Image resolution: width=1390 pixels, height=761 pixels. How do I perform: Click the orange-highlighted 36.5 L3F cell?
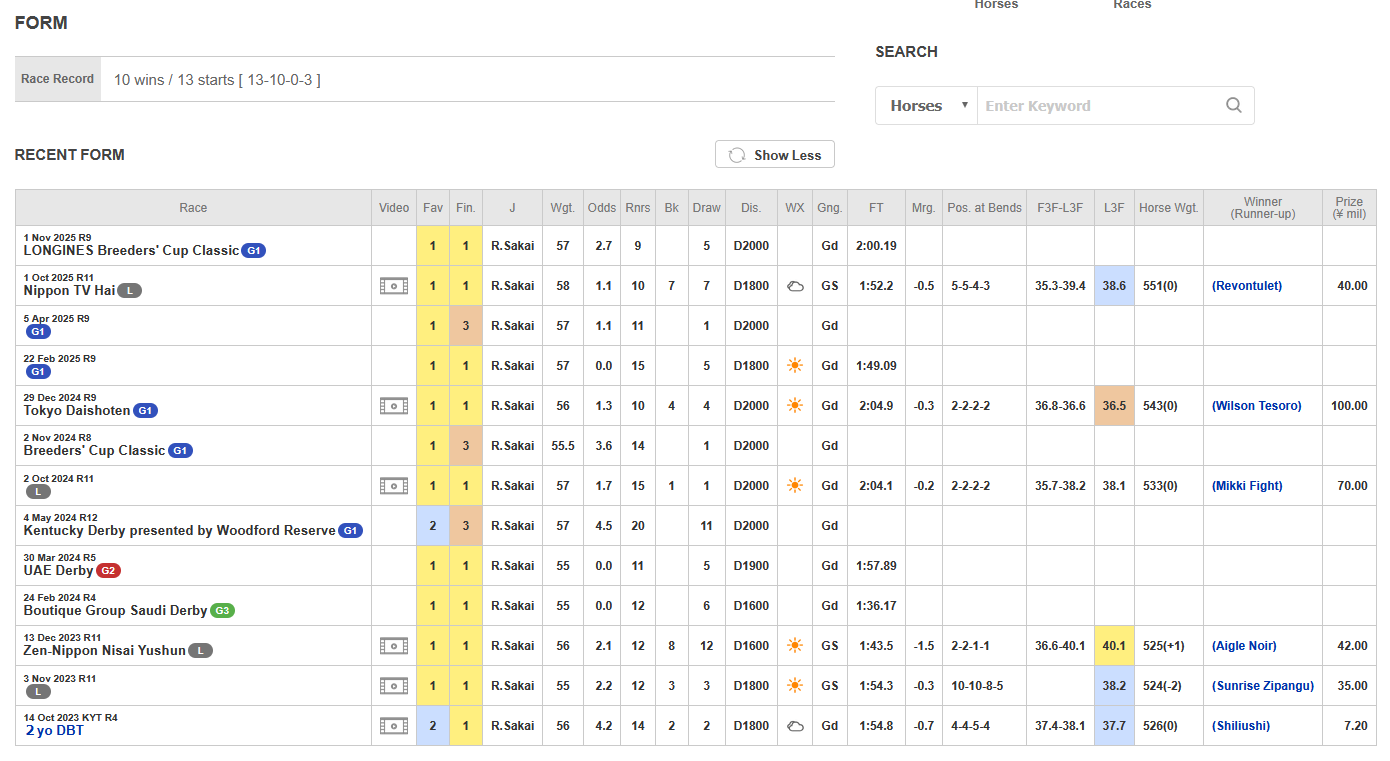1114,406
